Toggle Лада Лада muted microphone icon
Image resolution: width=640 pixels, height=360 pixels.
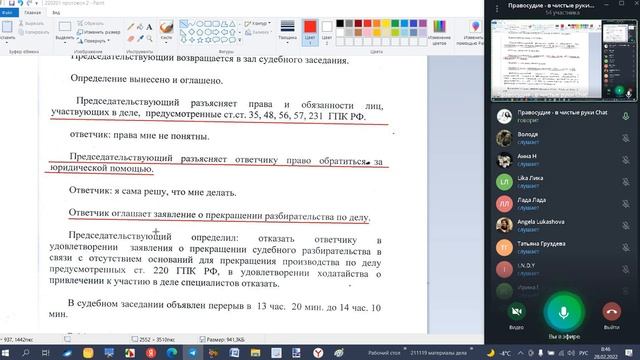625,204
